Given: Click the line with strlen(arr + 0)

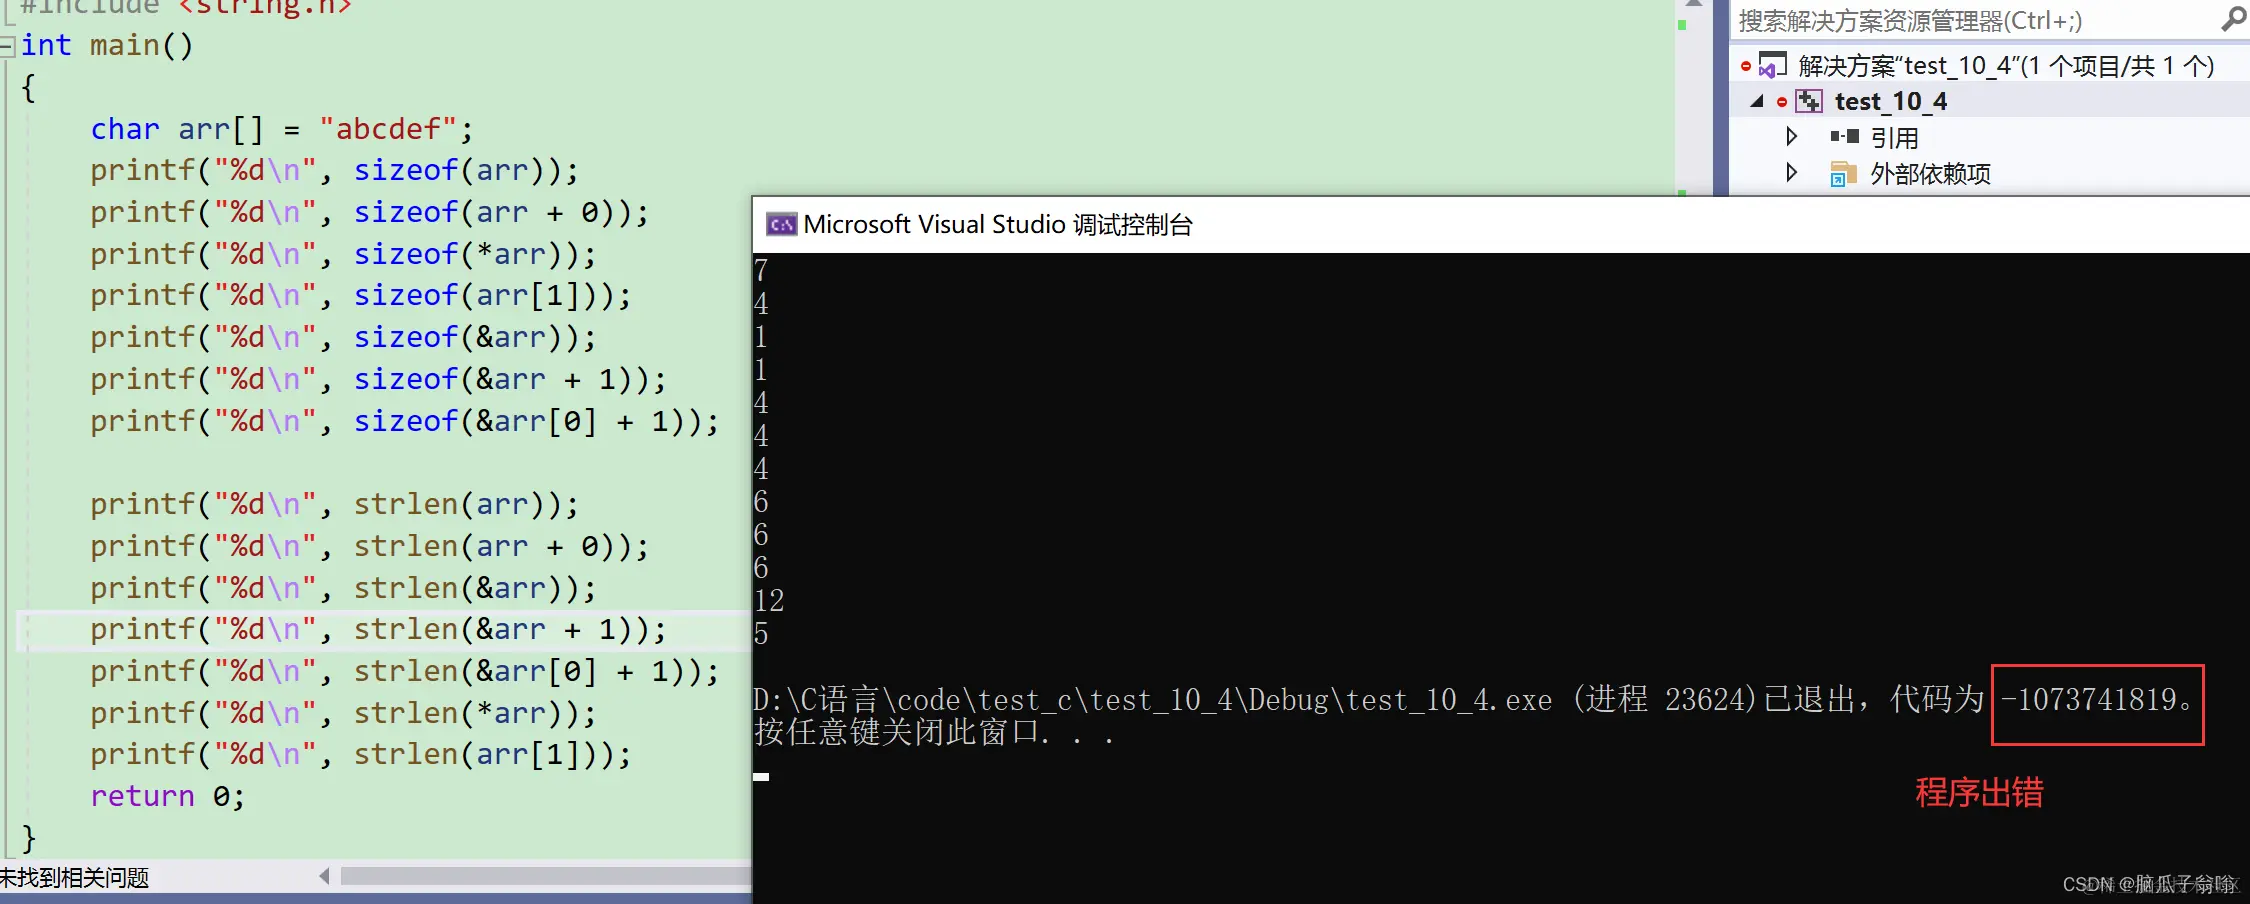Looking at the screenshot, I should (x=369, y=547).
